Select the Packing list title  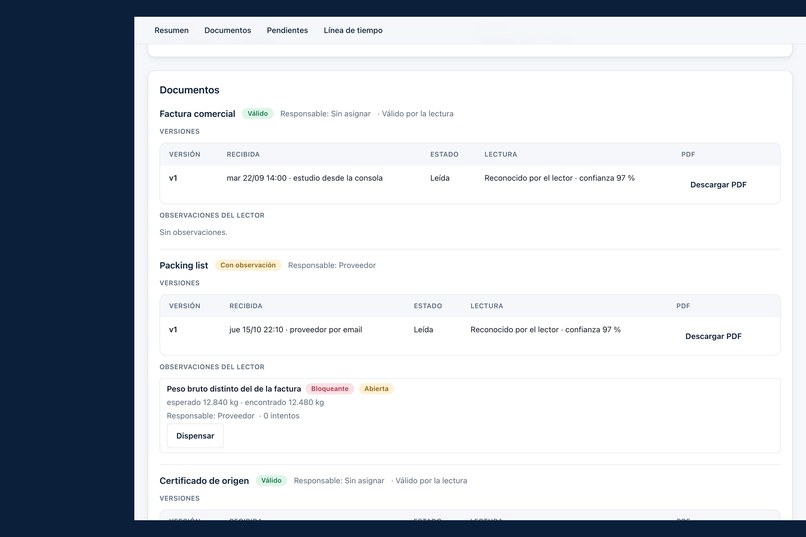pyautogui.click(x=184, y=265)
